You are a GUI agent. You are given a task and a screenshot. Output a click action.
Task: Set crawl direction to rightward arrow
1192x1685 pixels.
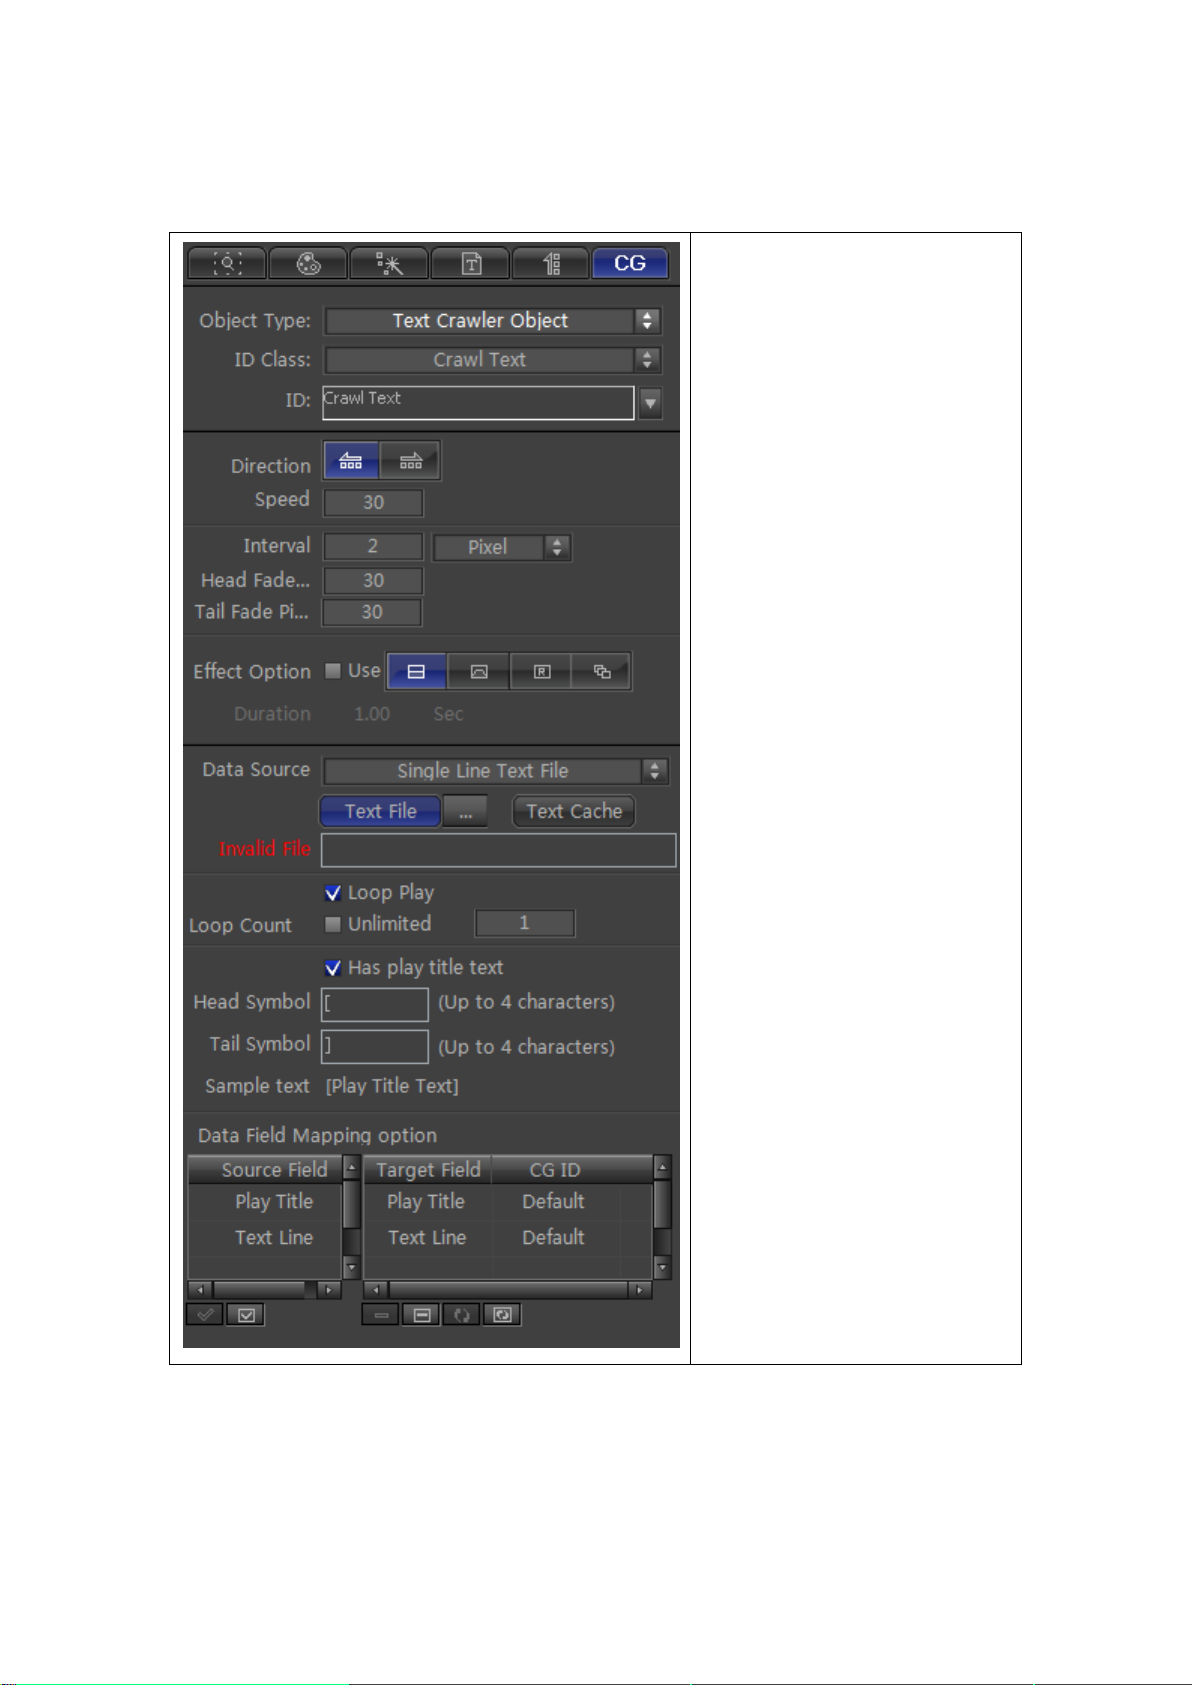tap(410, 461)
